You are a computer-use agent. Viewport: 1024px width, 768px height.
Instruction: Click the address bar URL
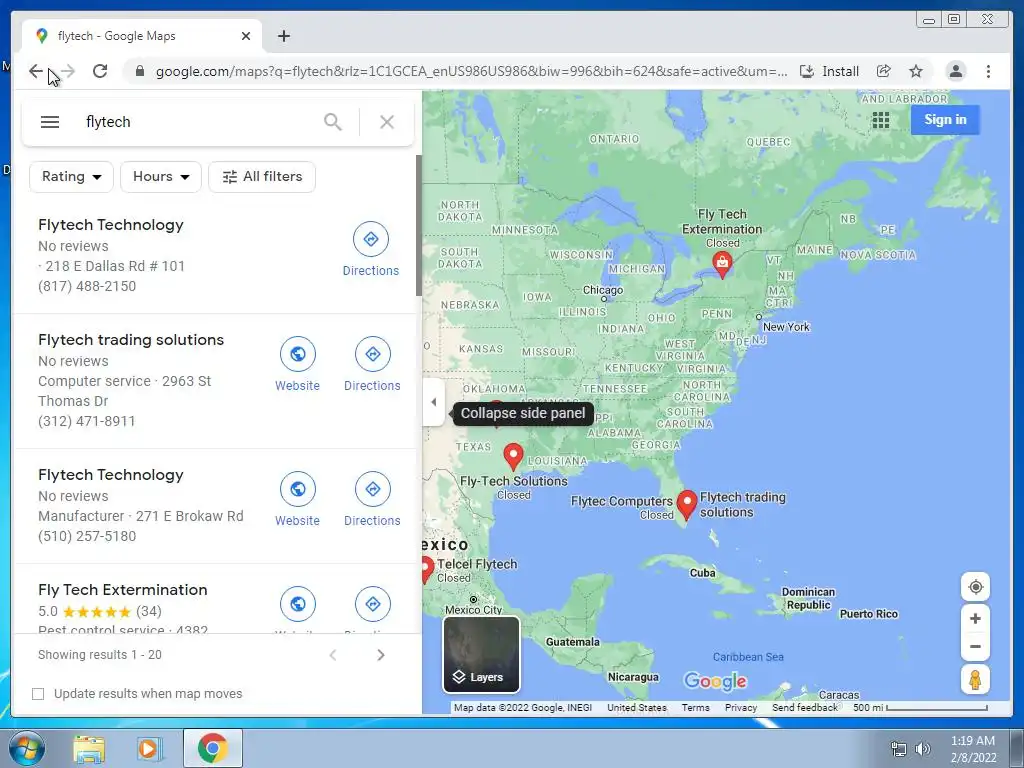[471, 71]
